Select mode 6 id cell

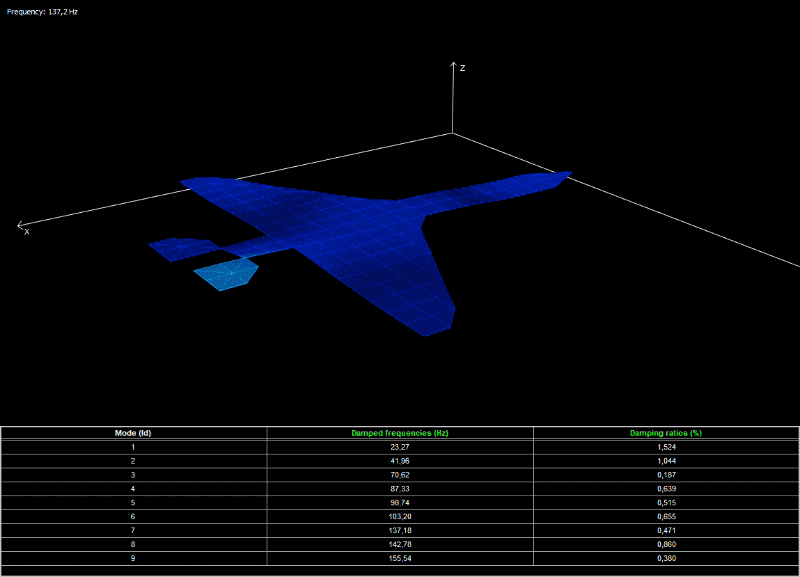tap(133, 517)
